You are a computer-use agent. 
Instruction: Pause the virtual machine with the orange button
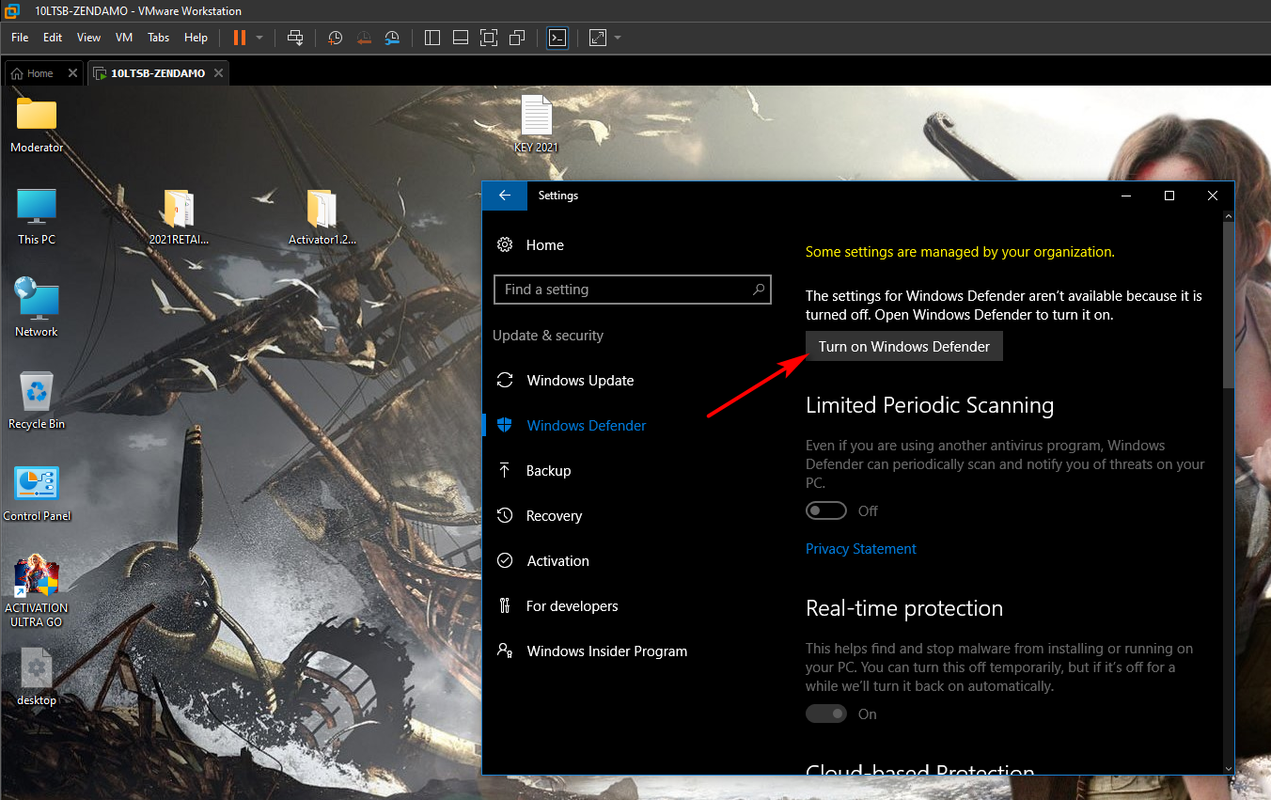pos(239,37)
